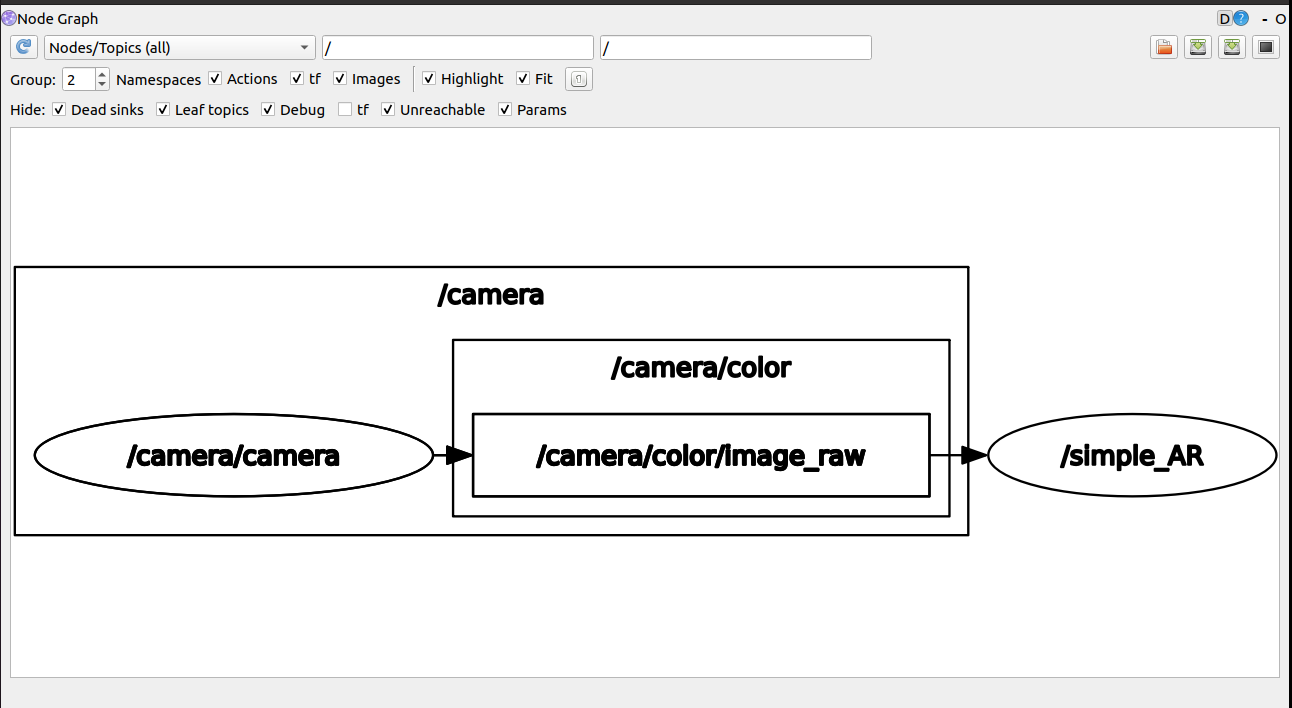The image size is (1292, 708).
Task: Click the refresh graph icon
Action: tap(24, 47)
